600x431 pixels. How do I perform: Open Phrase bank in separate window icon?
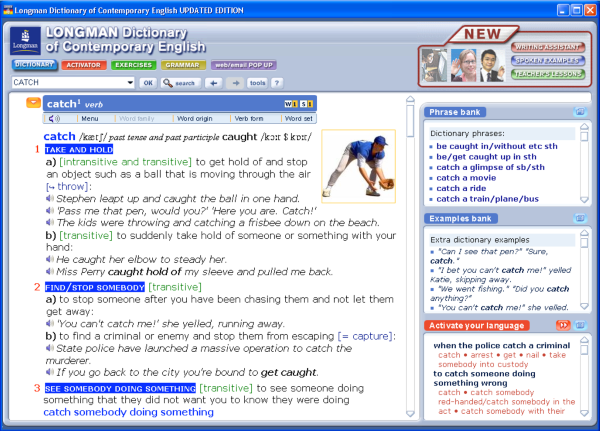pyautogui.click(x=580, y=112)
